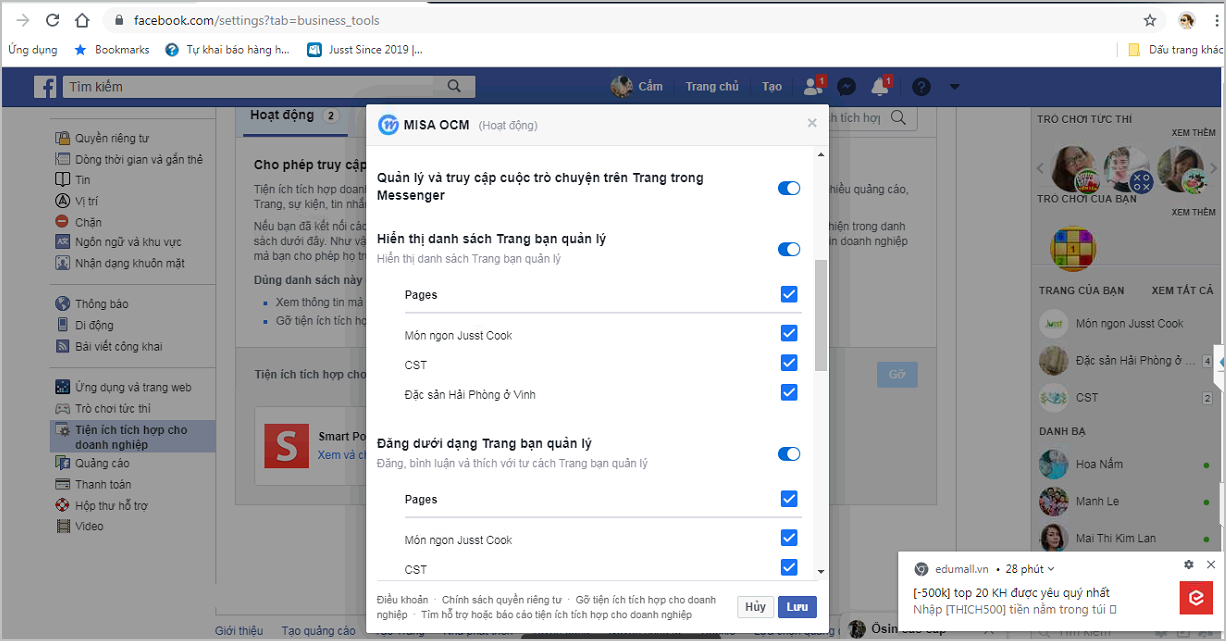
Task: Uncheck second Món ngon Jusst Cook checkbox
Action: pos(789,538)
